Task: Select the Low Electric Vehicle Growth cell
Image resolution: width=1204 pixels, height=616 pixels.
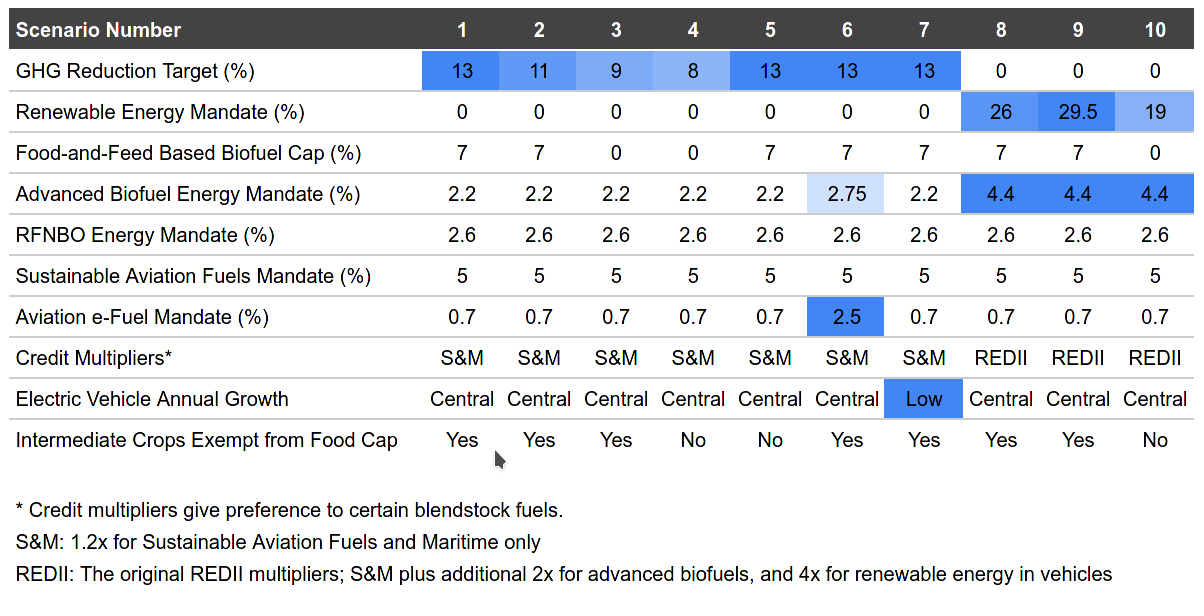Action: pos(923,399)
